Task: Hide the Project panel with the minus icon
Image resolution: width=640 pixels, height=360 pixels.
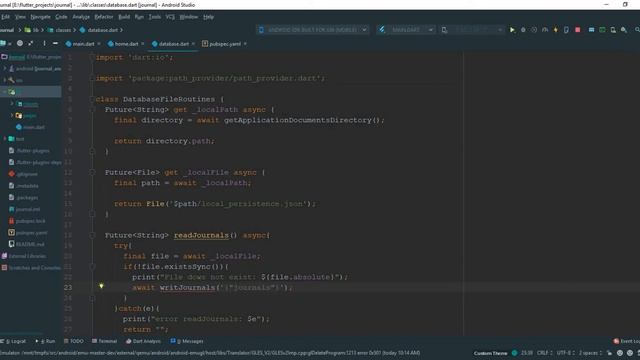Action: [x=55, y=43]
